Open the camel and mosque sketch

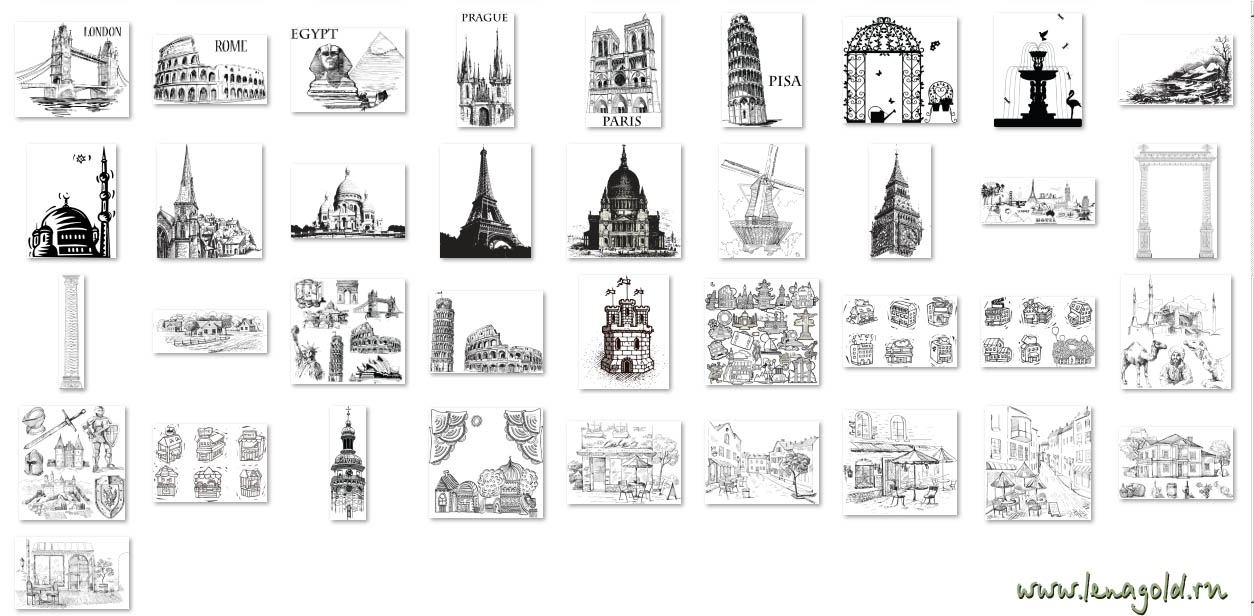[x=1175, y=332]
